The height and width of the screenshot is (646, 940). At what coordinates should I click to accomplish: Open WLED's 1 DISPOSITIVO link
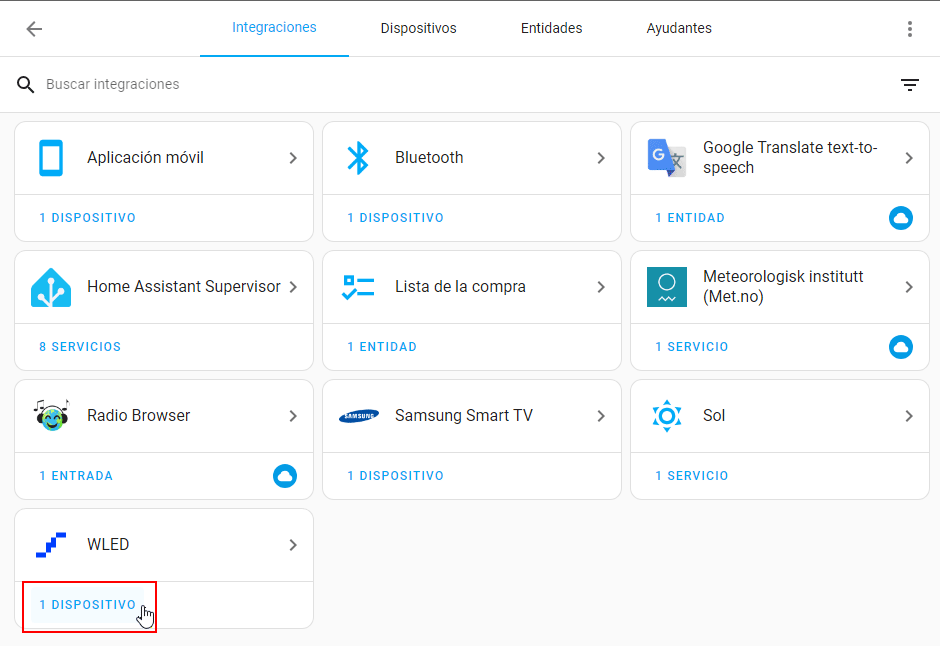tap(88, 605)
